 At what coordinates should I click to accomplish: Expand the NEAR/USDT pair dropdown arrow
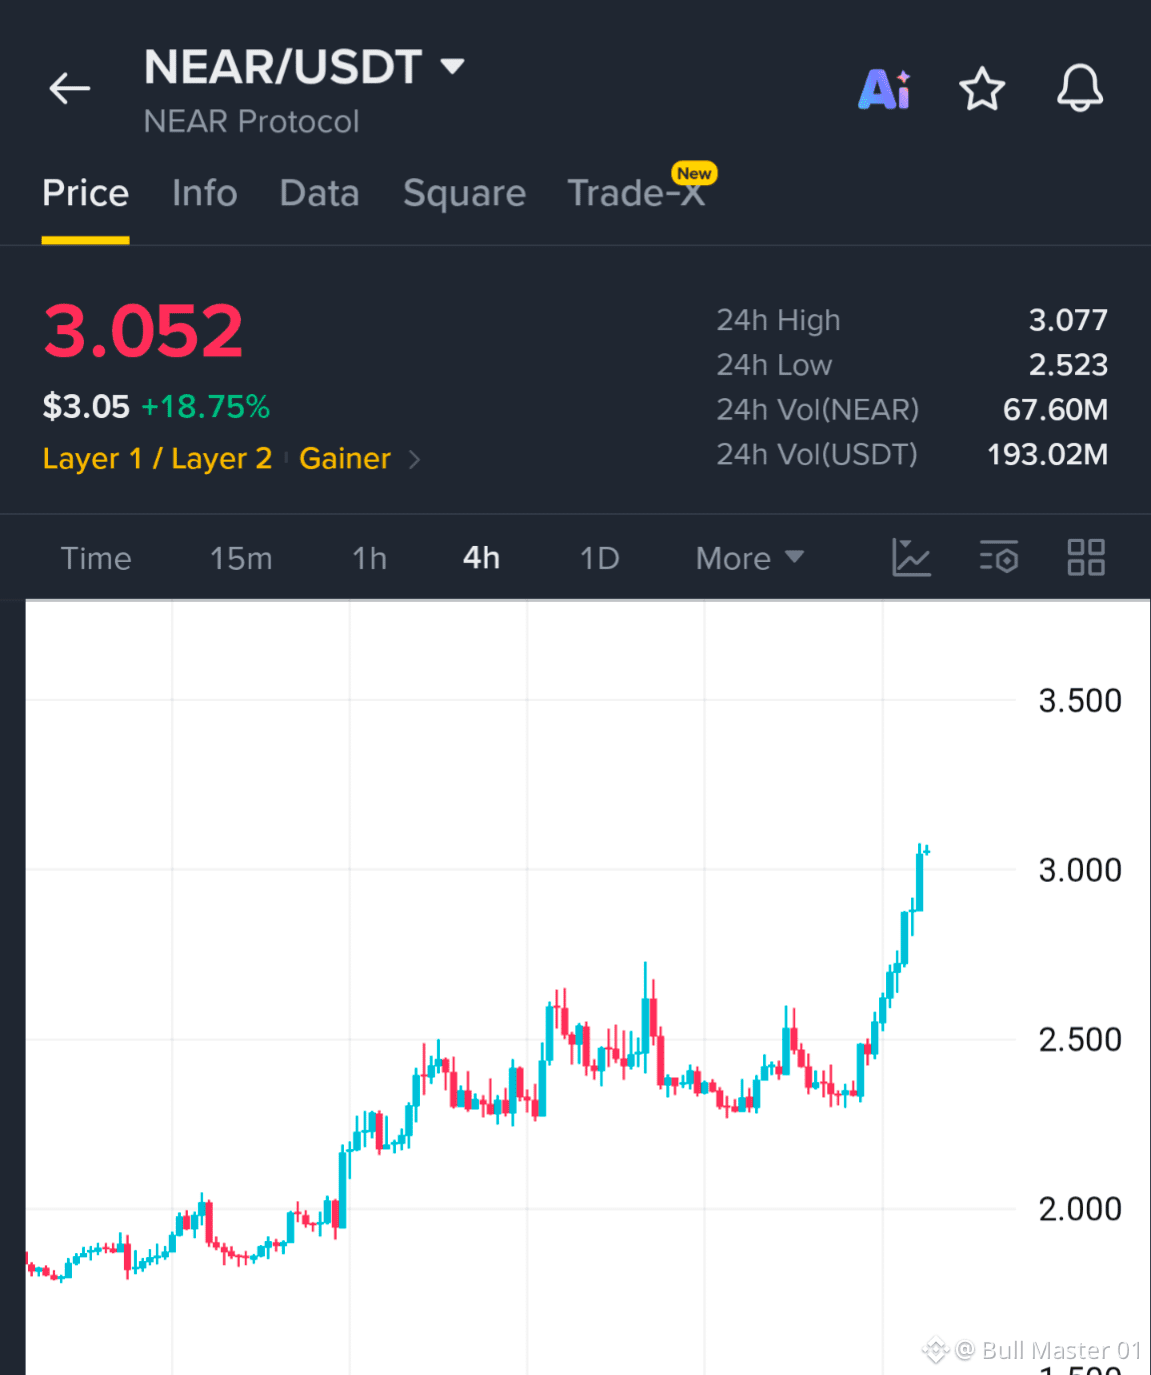453,66
